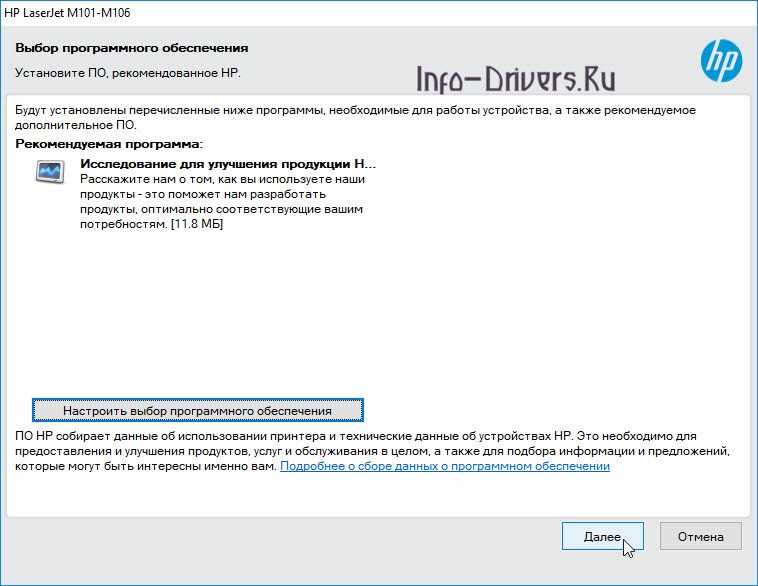758x586 pixels.
Task: Click the '[11.8 МБ]' program size text
Action: point(196,225)
